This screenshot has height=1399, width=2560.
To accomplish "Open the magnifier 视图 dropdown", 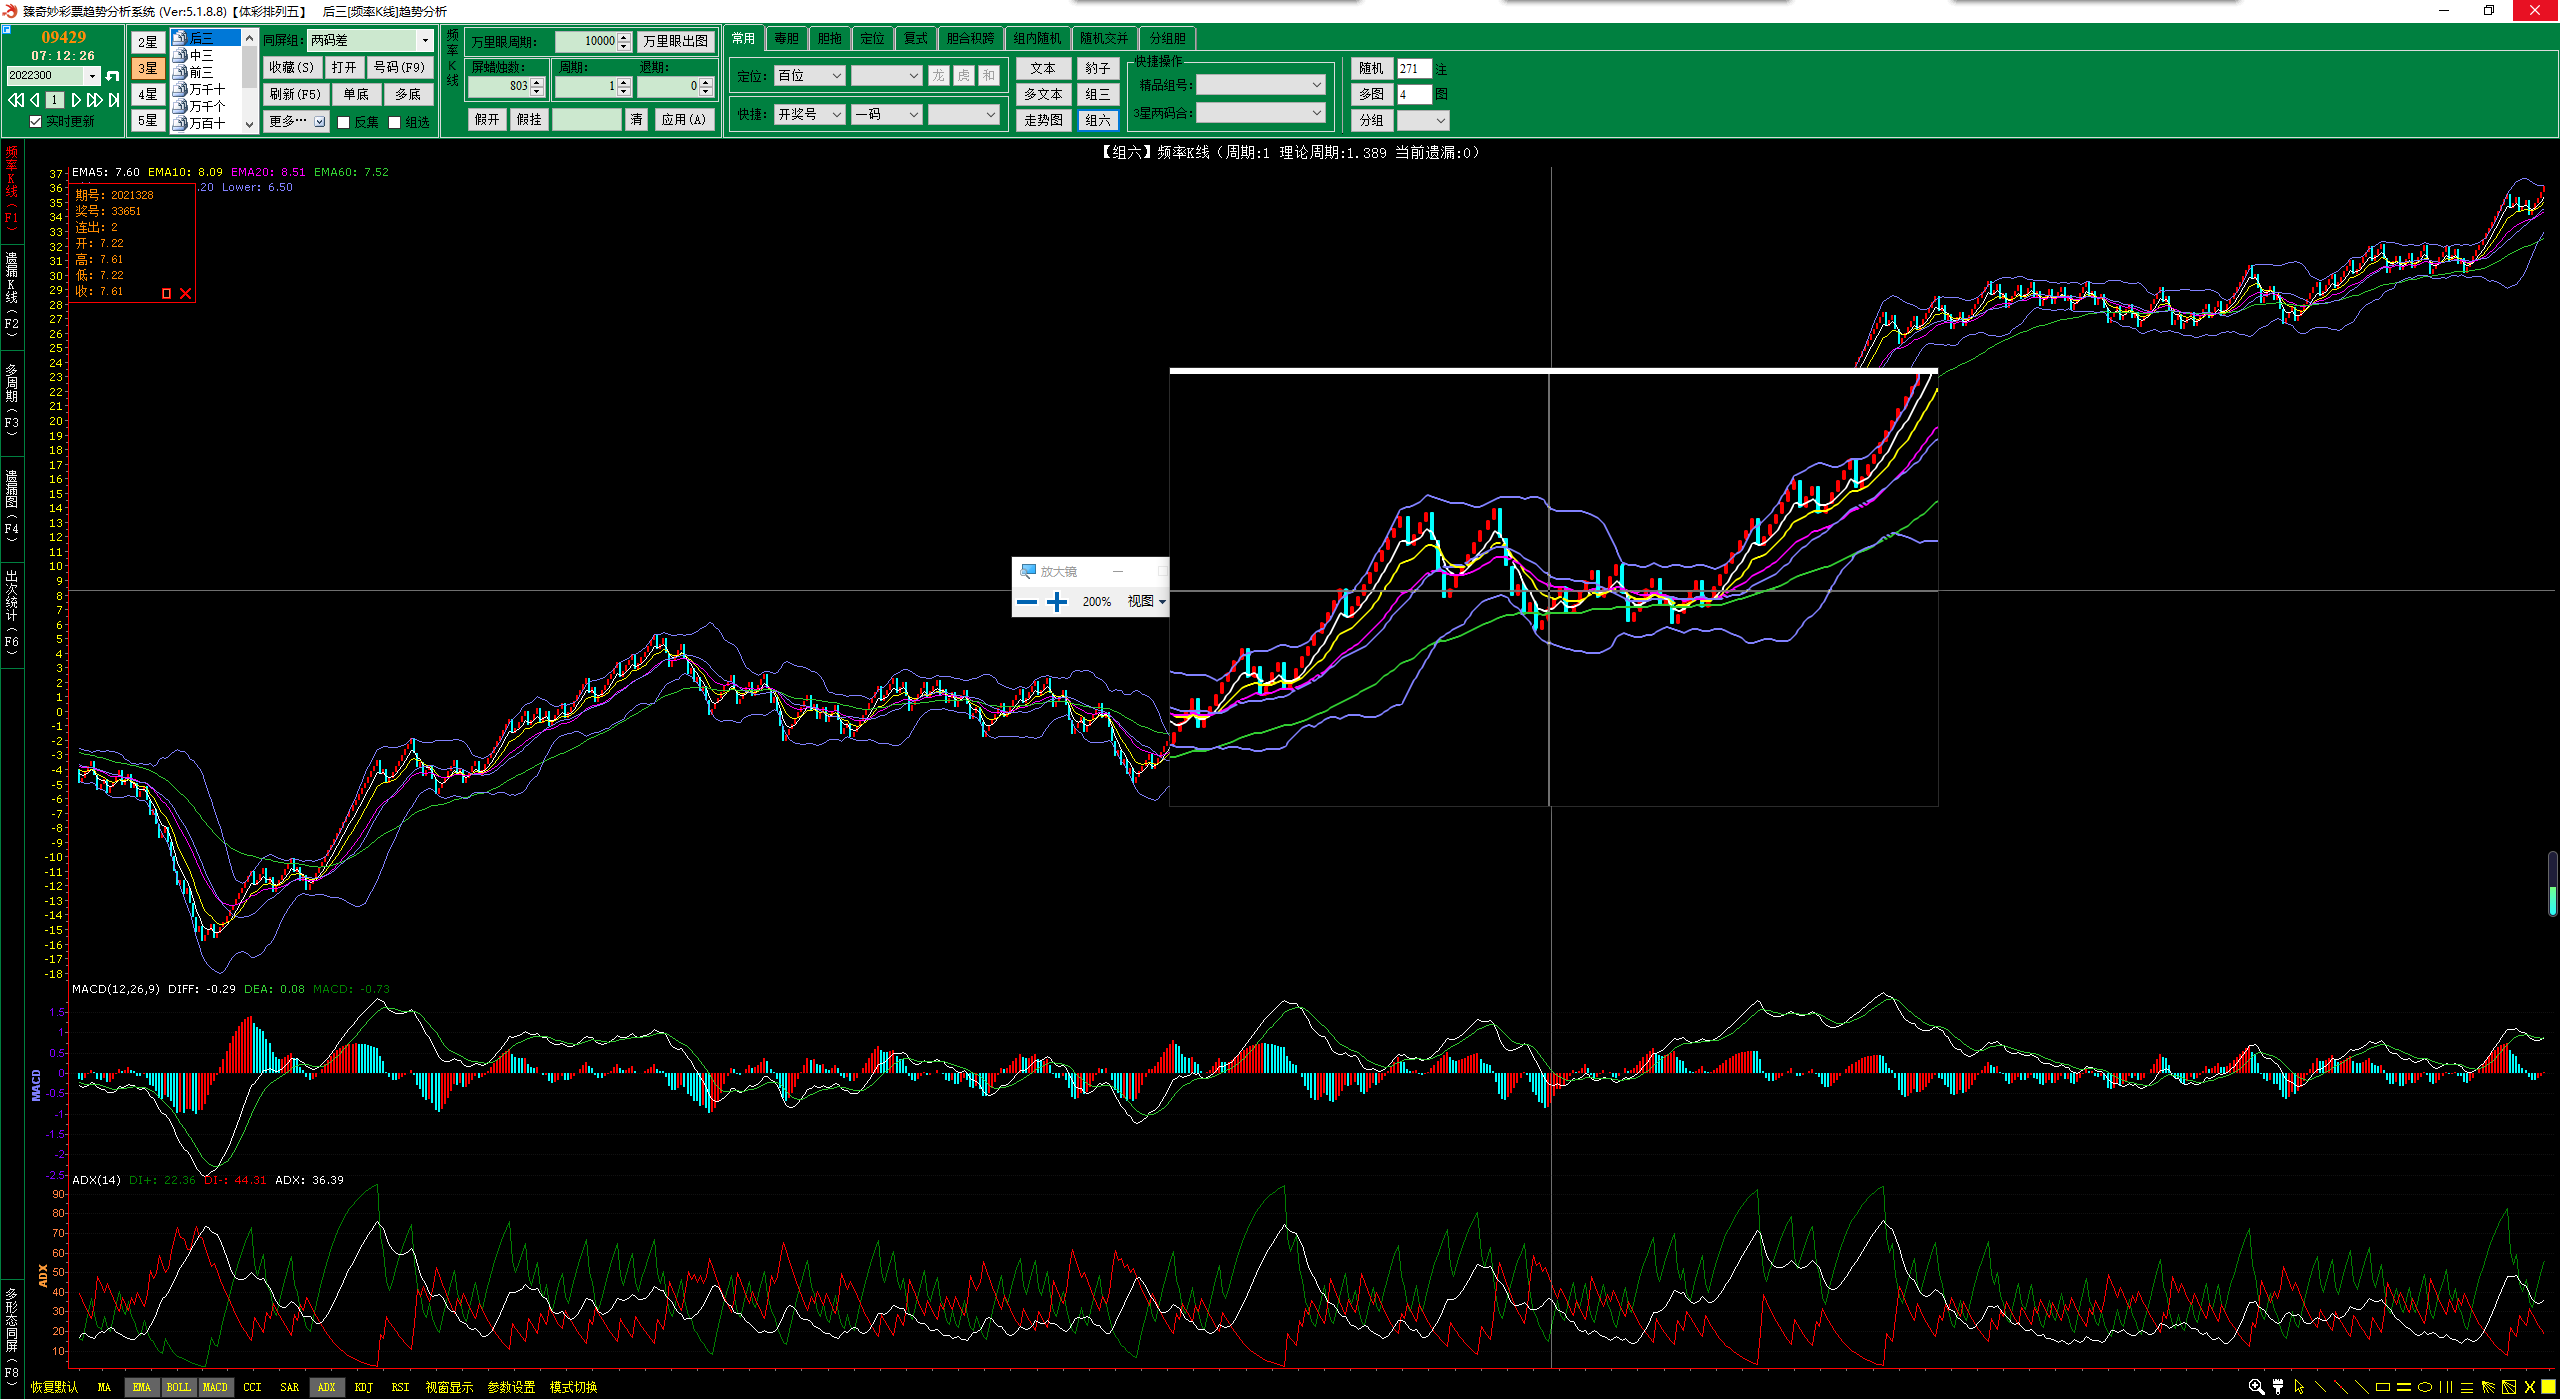I will pyautogui.click(x=1146, y=602).
